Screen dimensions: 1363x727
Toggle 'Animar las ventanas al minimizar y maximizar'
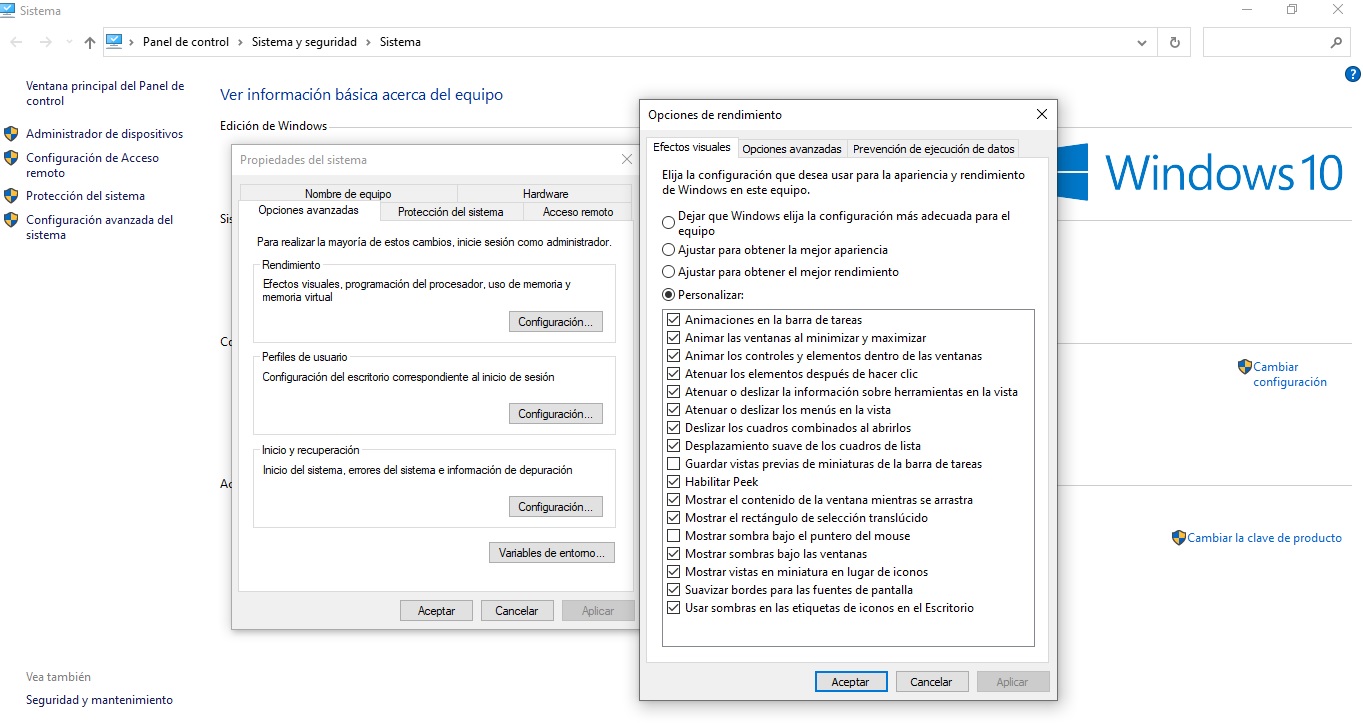[673, 338]
